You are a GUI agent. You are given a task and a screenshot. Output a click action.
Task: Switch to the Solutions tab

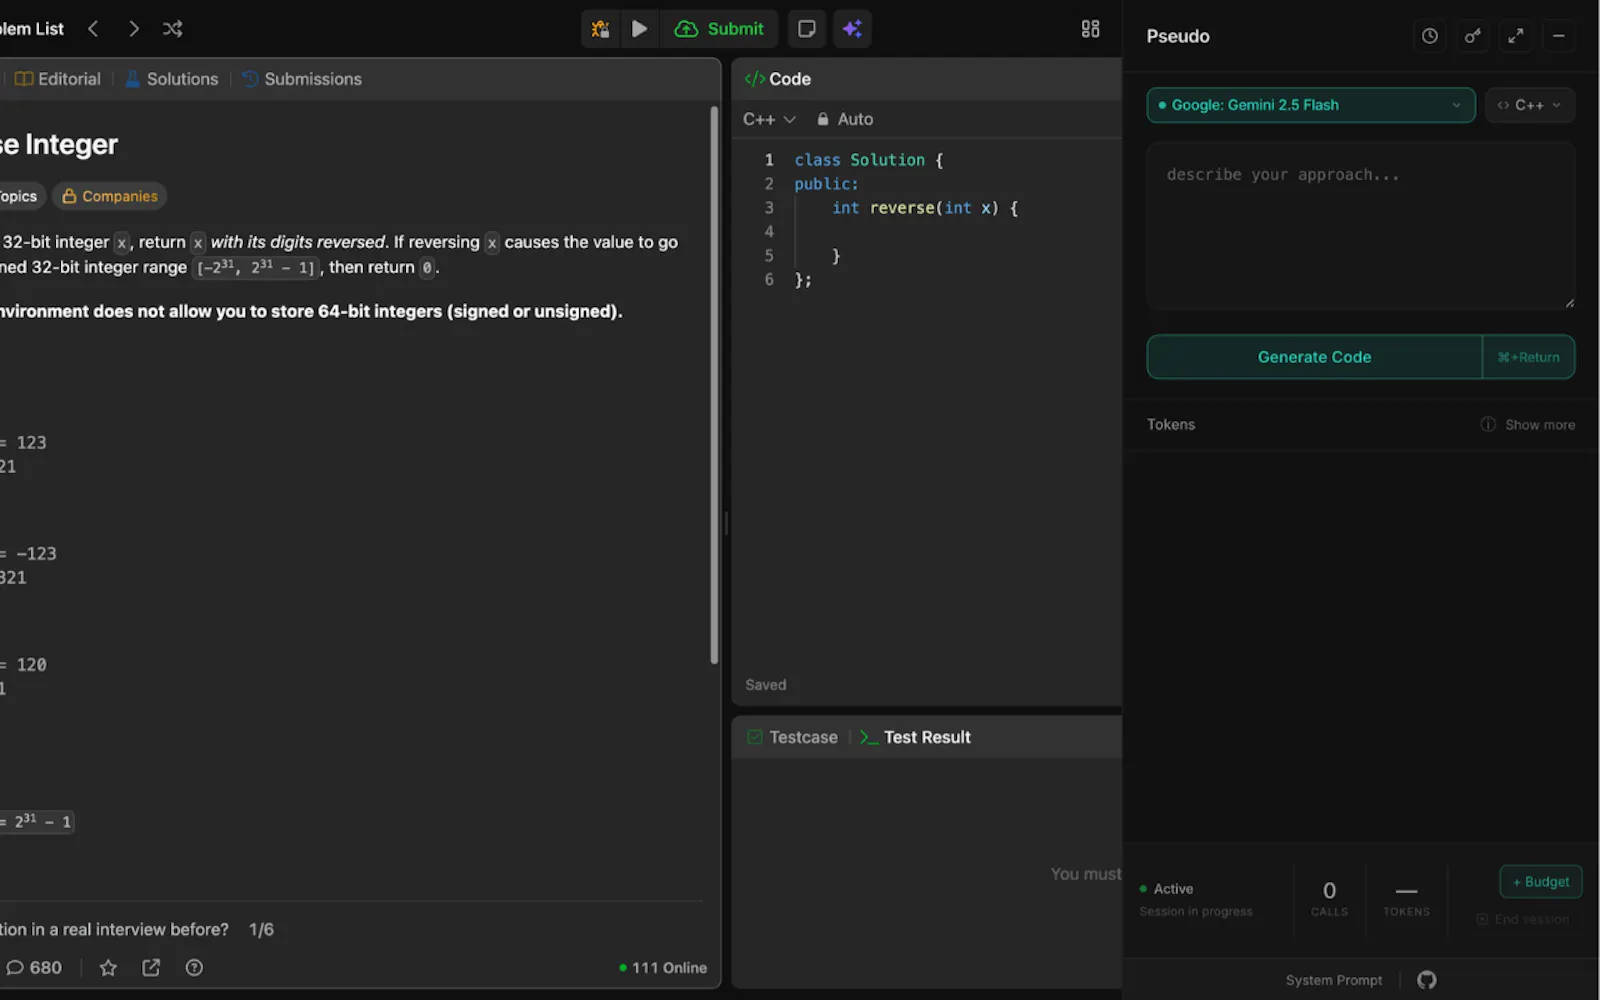point(171,79)
